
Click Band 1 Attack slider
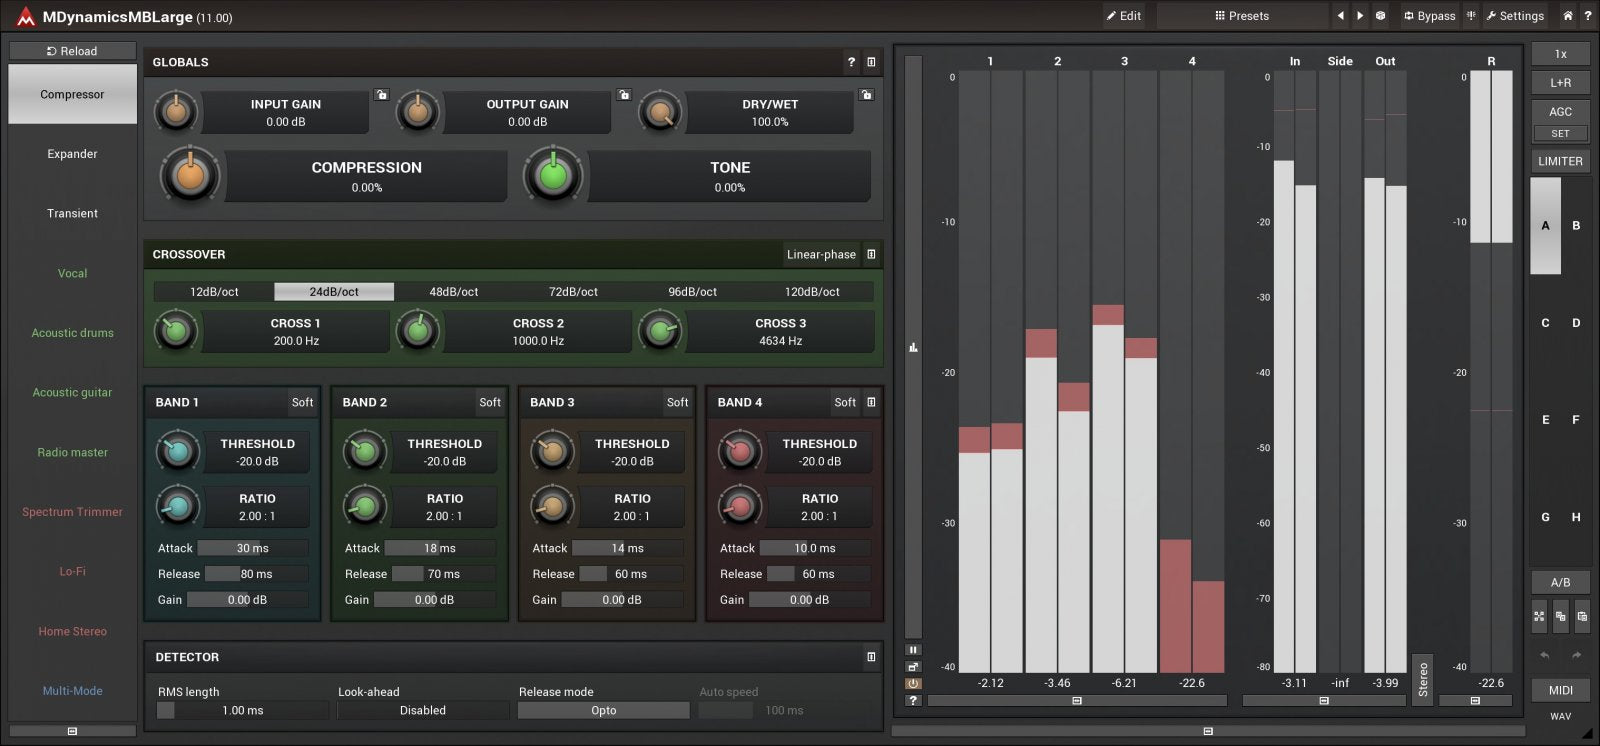tap(252, 548)
